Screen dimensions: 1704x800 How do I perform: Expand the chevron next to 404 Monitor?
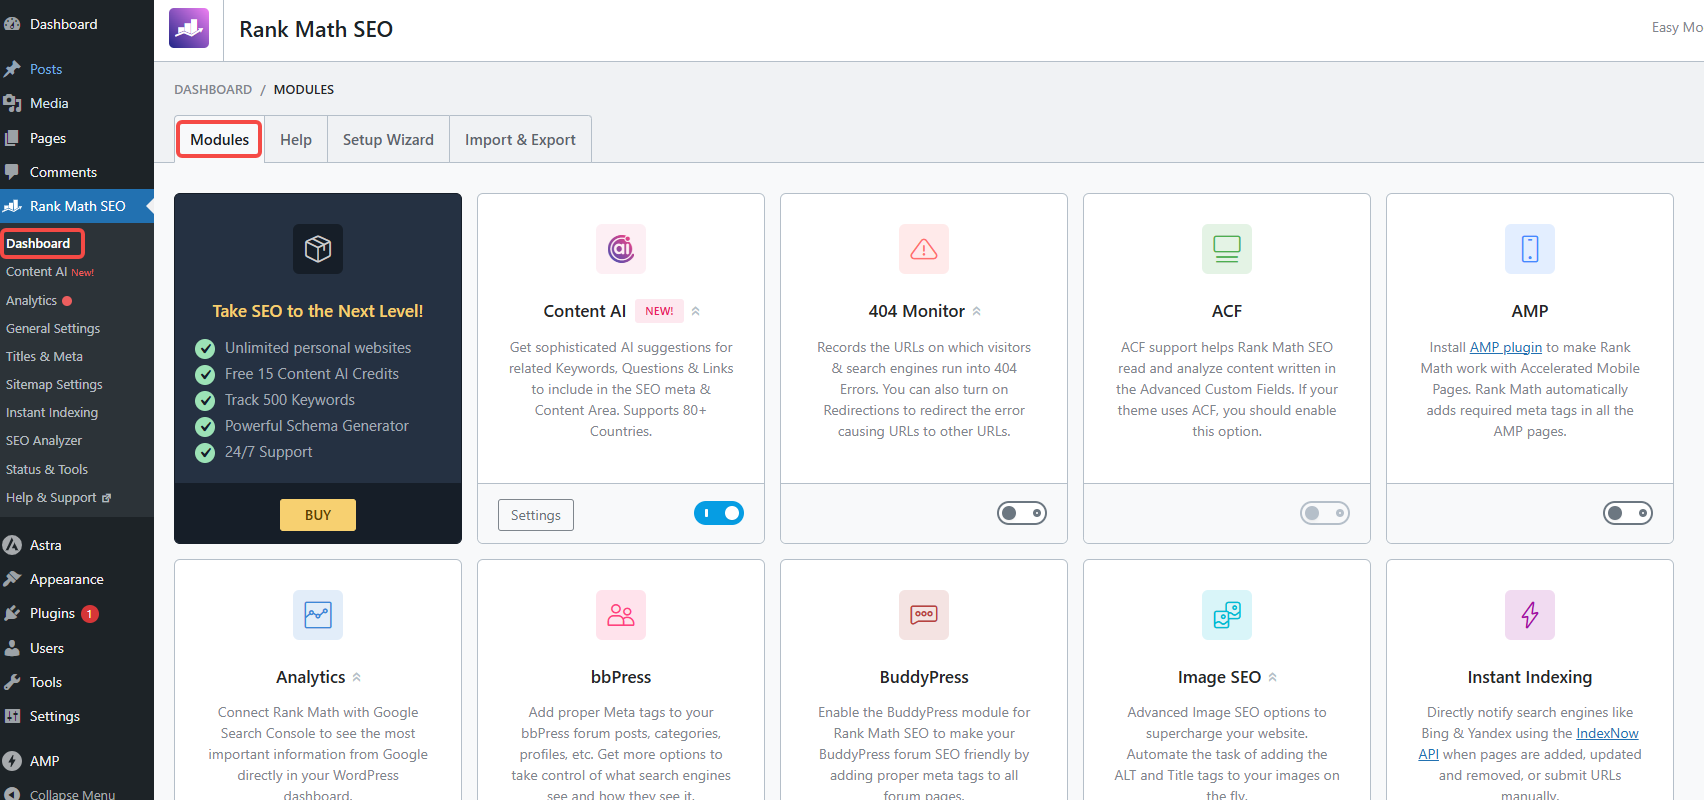pos(977,312)
